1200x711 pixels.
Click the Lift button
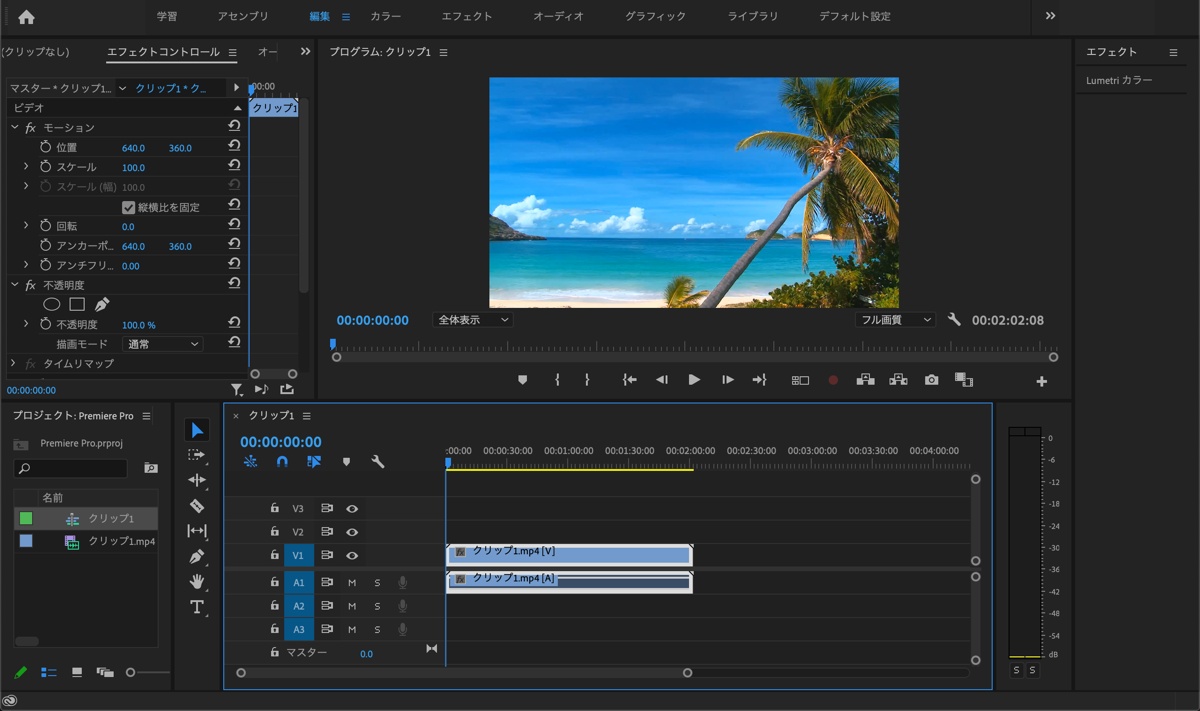pos(865,380)
